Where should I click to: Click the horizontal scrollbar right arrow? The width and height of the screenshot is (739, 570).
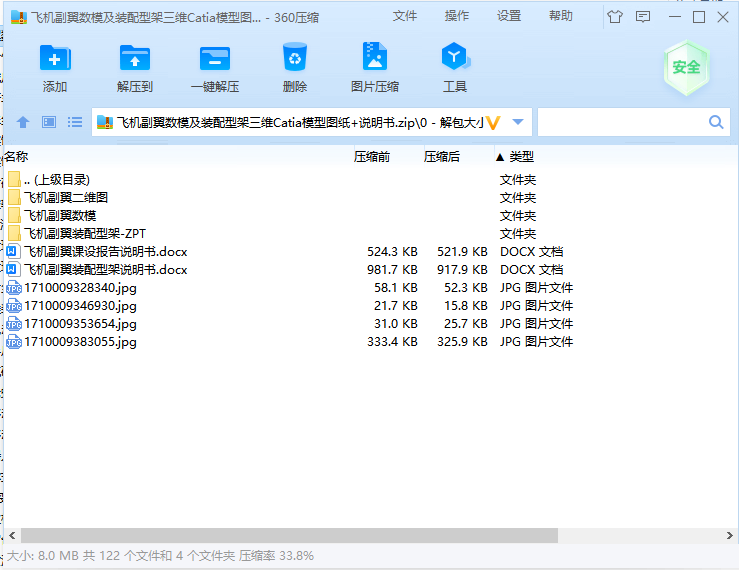[729, 535]
